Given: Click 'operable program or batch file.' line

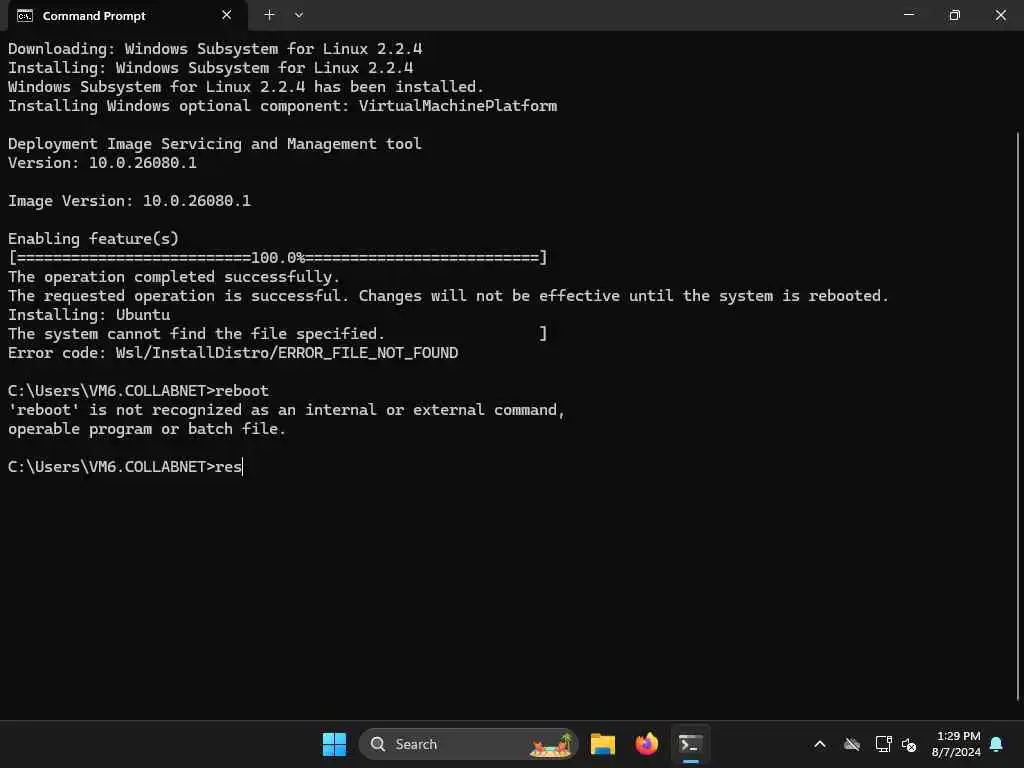Looking at the screenshot, I should tap(147, 429).
